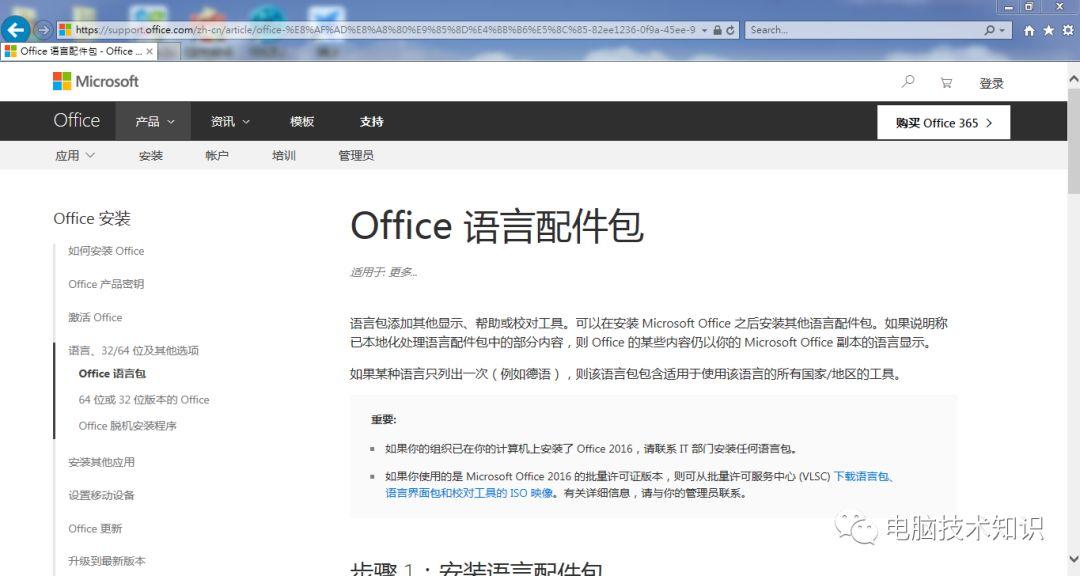Open 激活 Office in sidebar

[x=95, y=317]
